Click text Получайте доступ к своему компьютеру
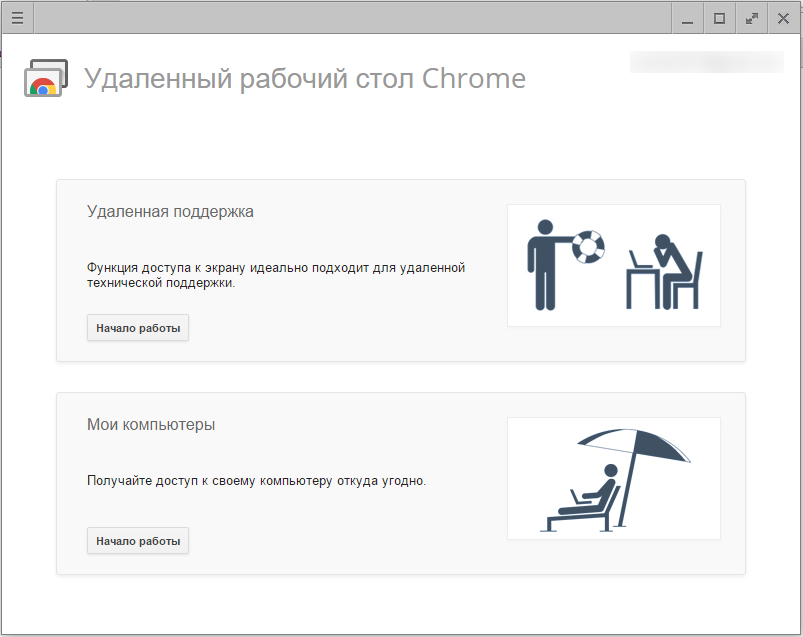Screen dimensions: 803x637 (209, 481)
